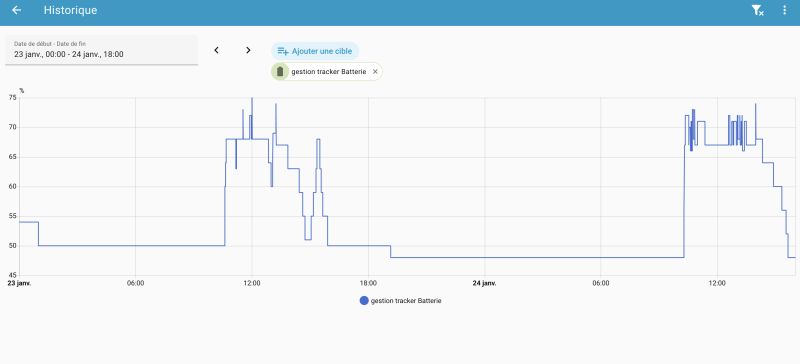Click the 18:00 axis label
The width and height of the screenshot is (800, 364).
point(368,283)
